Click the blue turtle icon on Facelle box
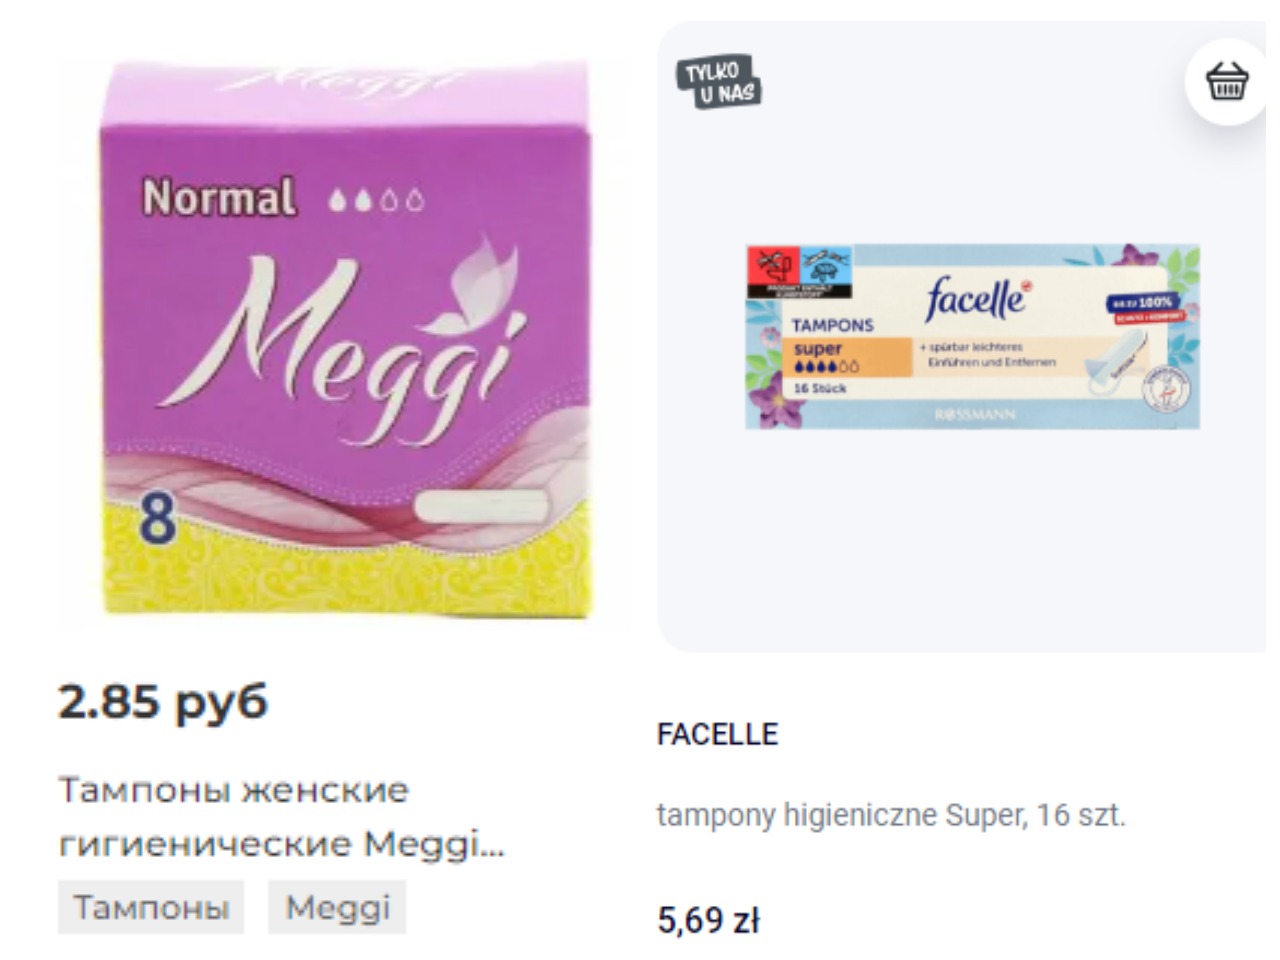The height and width of the screenshot is (960, 1280). [x=825, y=266]
